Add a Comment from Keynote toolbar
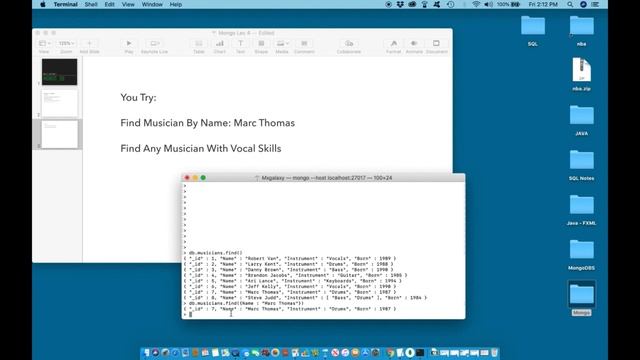The image size is (640, 360). pos(304,44)
